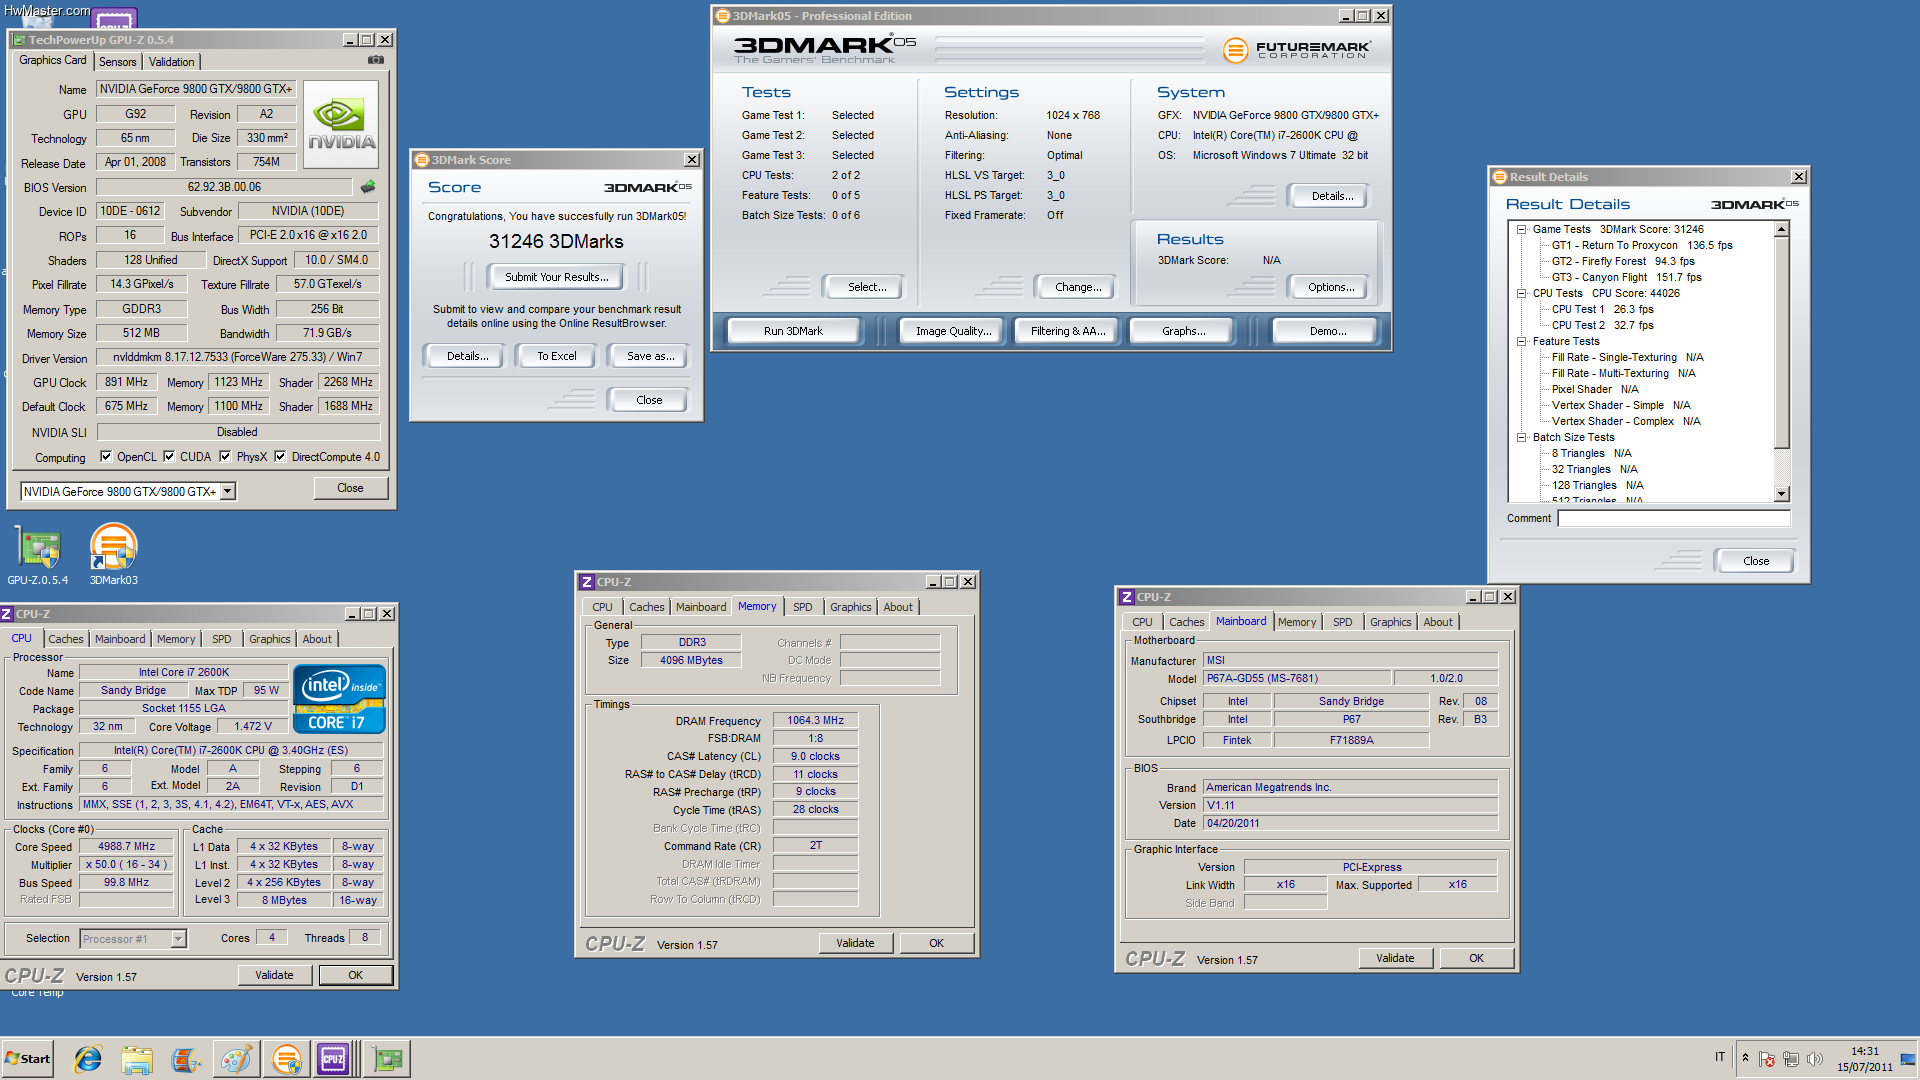The height and width of the screenshot is (1080, 1920).
Task: Click Run 3DMark button
Action: coord(793,331)
